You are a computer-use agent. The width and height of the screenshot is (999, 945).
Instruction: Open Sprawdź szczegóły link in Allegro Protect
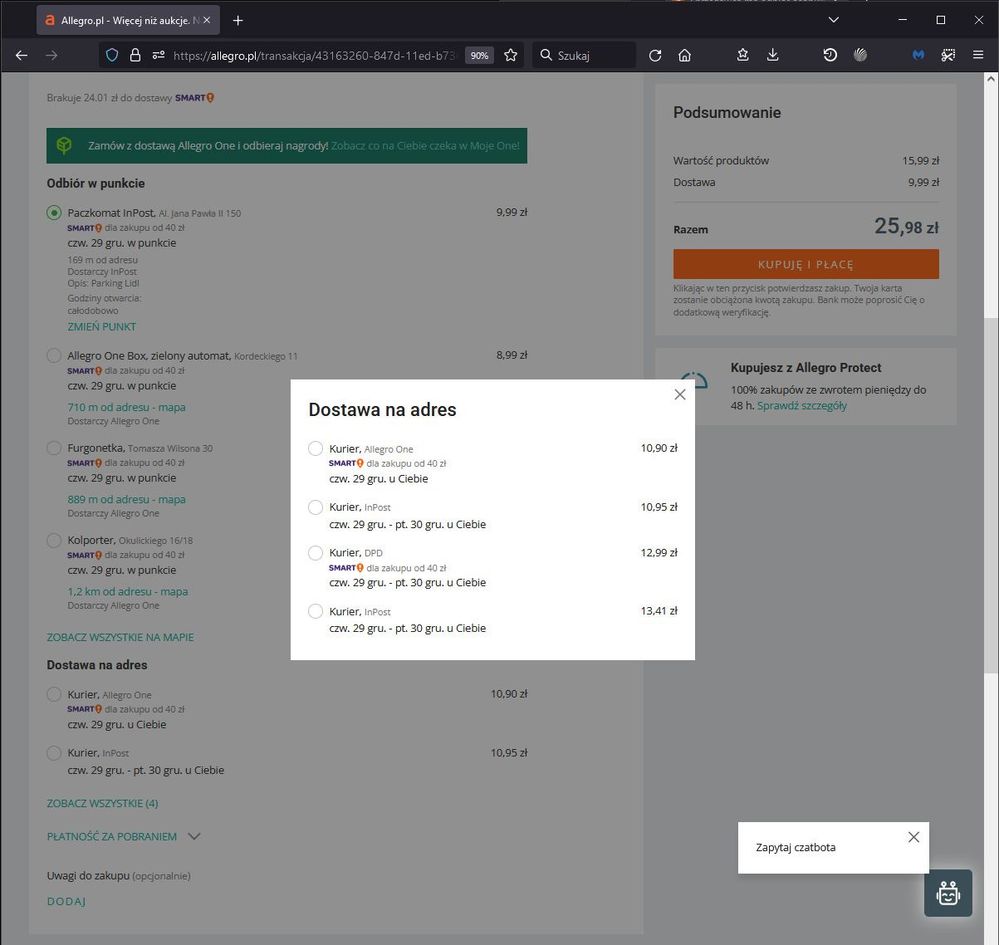[801, 405]
